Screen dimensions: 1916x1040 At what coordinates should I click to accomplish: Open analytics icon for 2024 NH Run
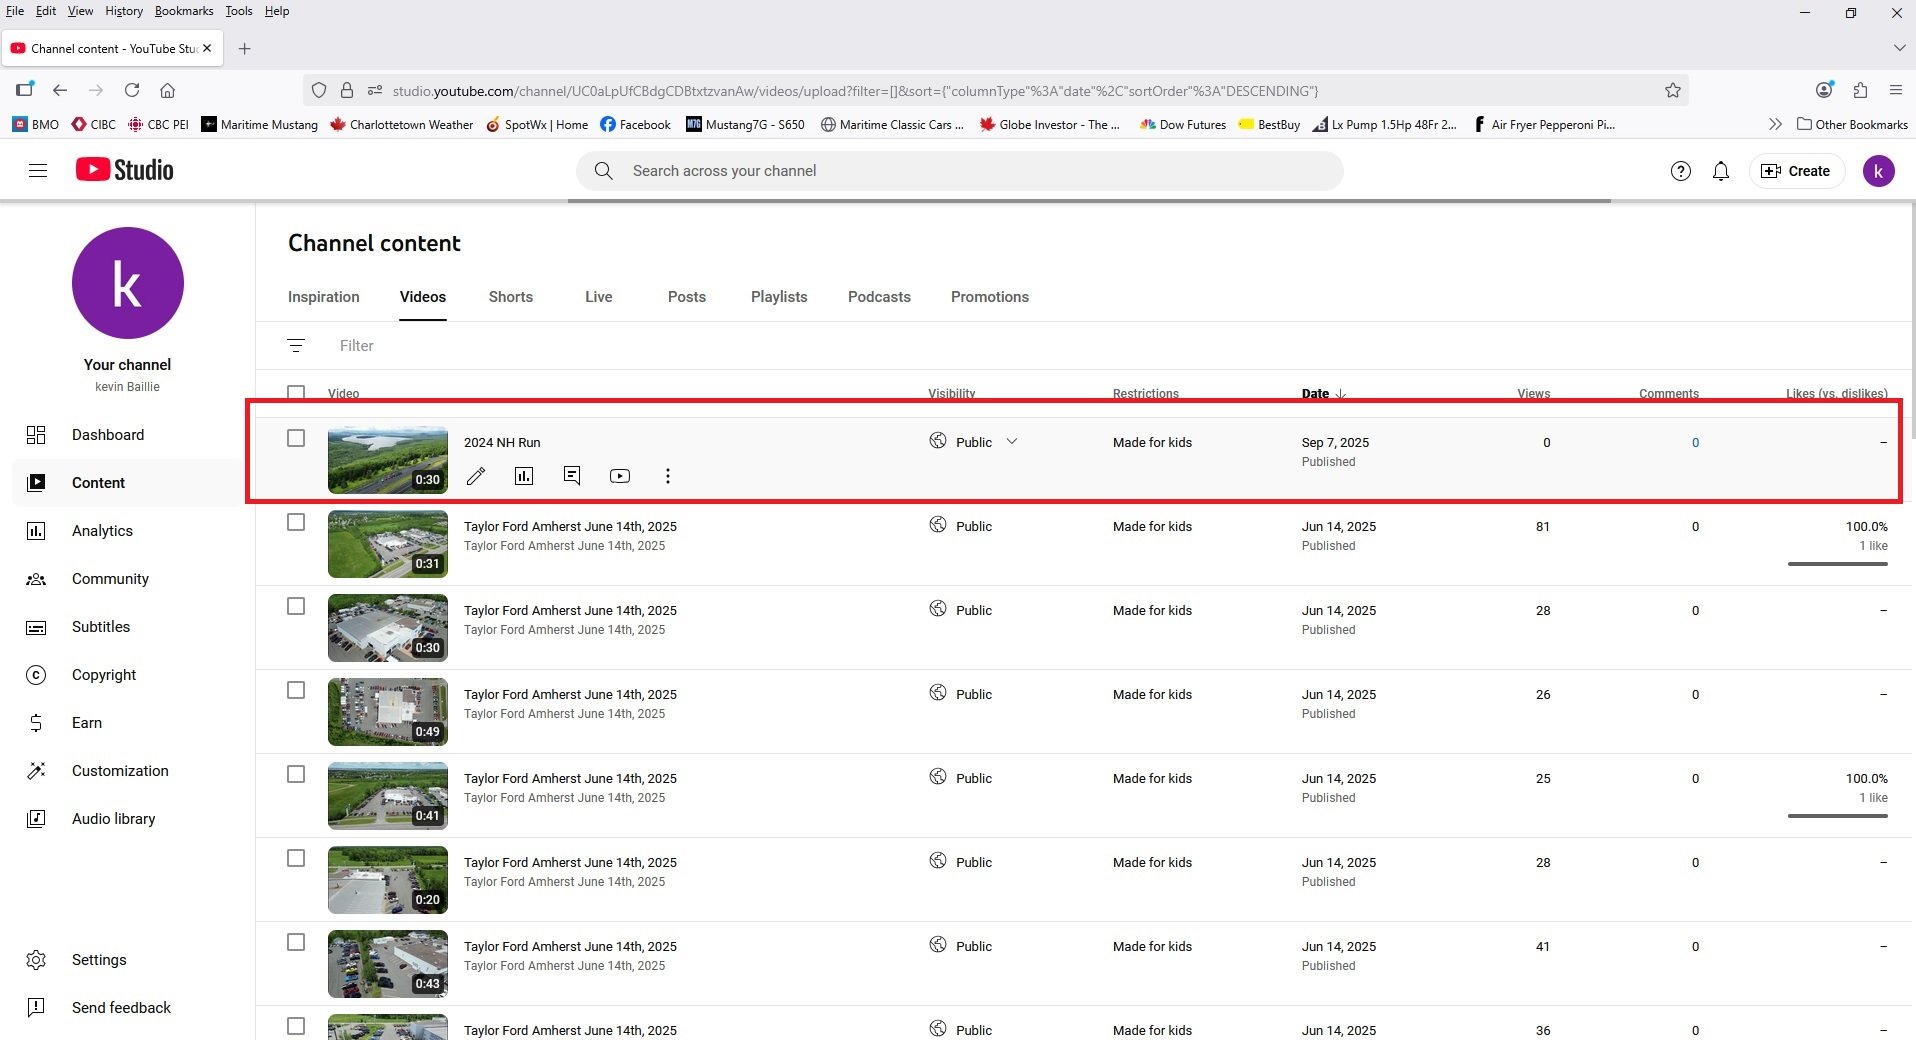524,476
